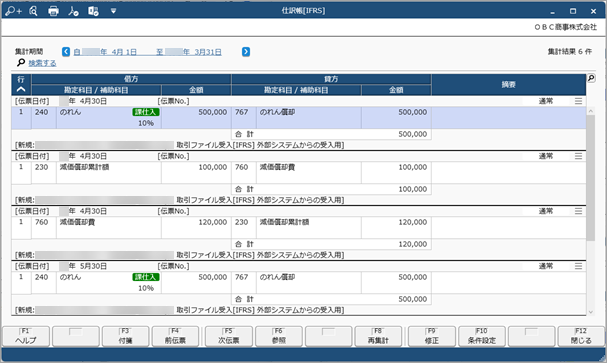Select debit のれん cell in the 4月30日 voucher

point(109,118)
